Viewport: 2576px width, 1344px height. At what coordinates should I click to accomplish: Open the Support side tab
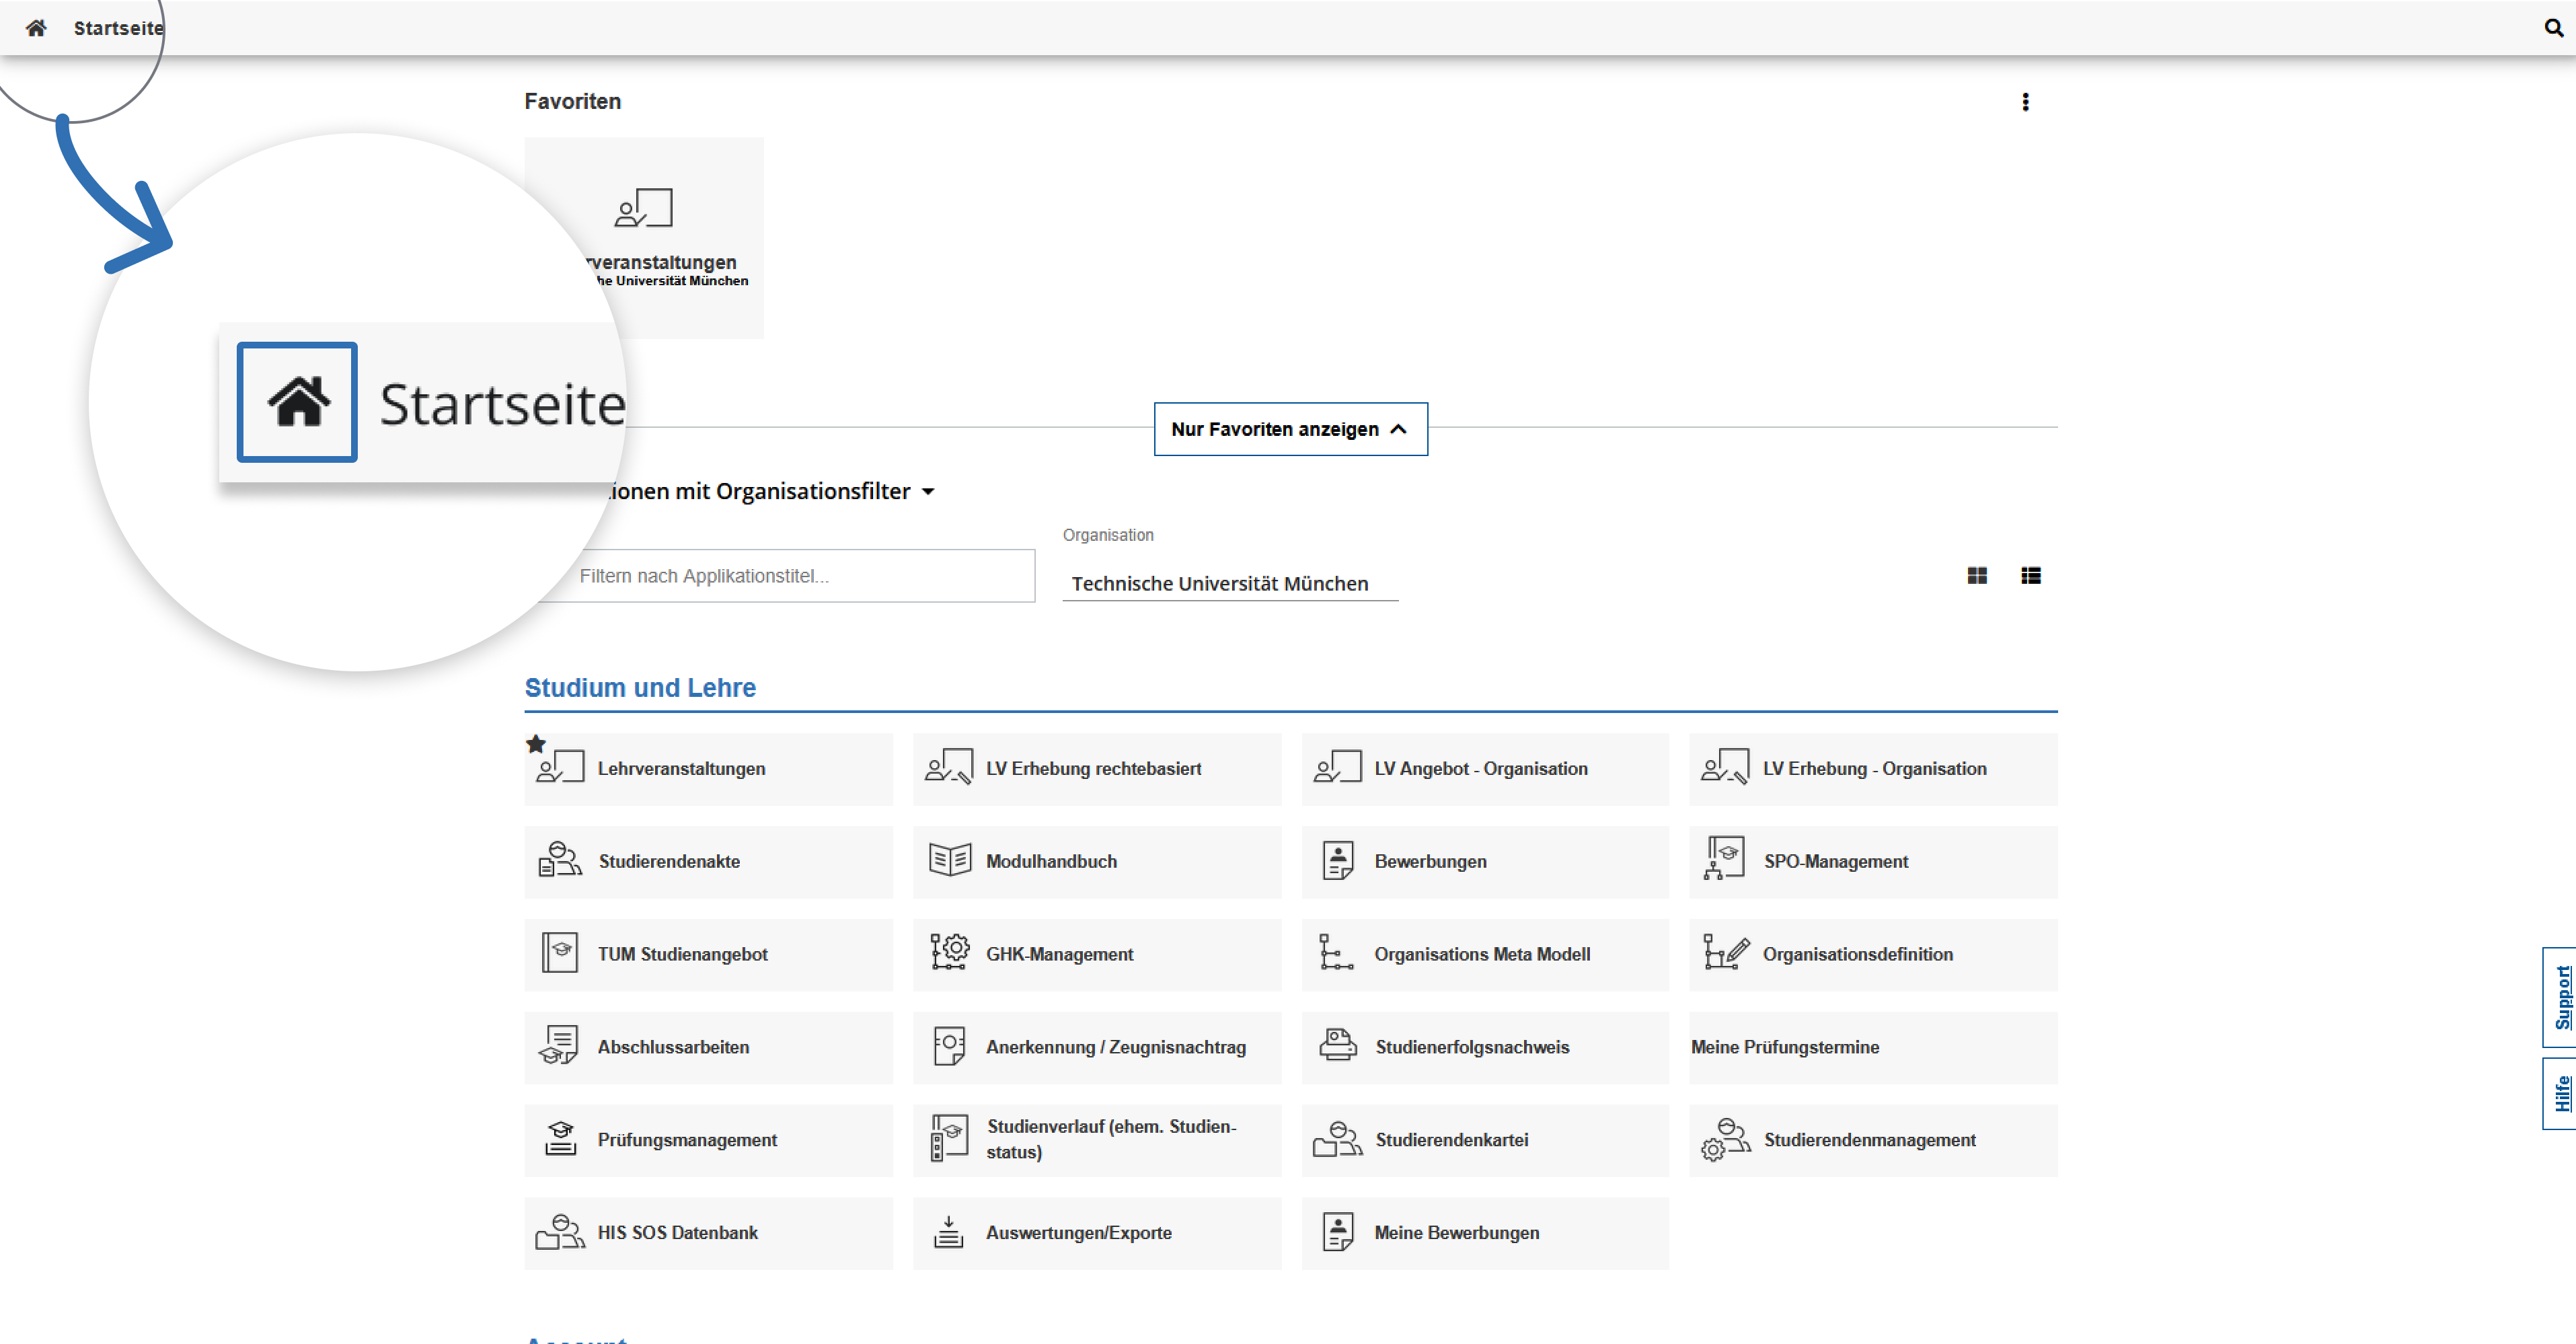[x=2561, y=997]
